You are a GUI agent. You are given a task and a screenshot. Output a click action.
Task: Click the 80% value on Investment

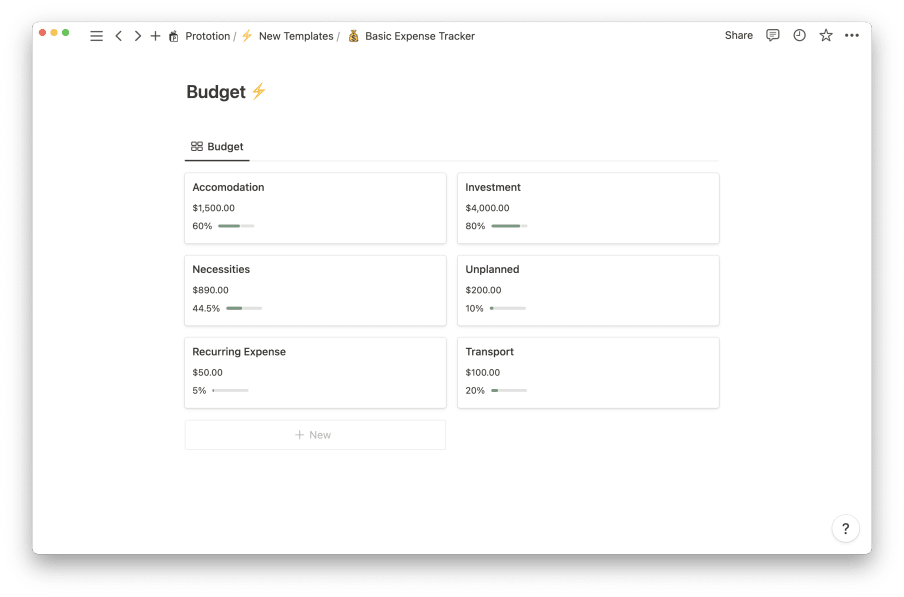[x=475, y=226]
